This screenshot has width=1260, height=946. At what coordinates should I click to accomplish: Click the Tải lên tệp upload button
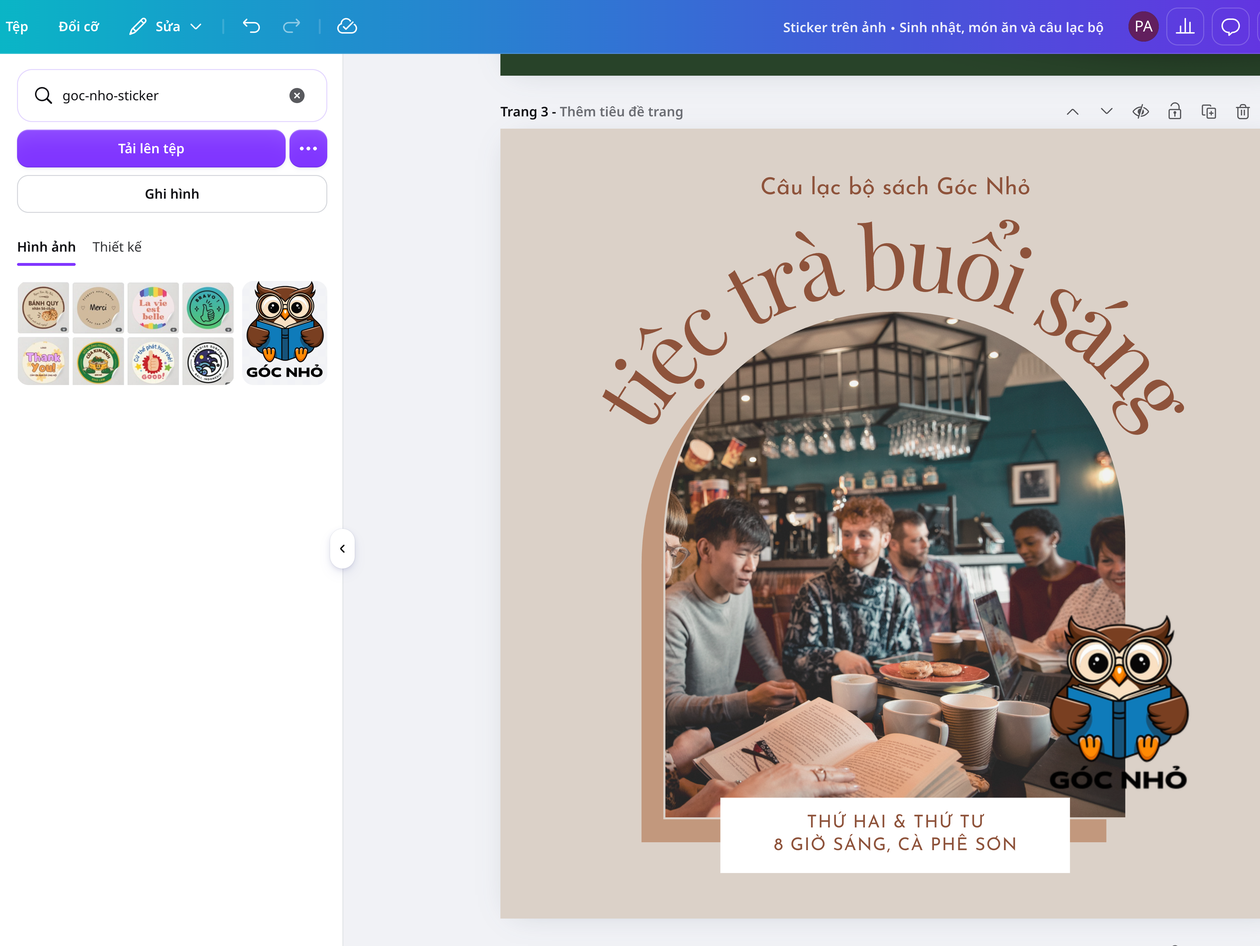click(151, 148)
